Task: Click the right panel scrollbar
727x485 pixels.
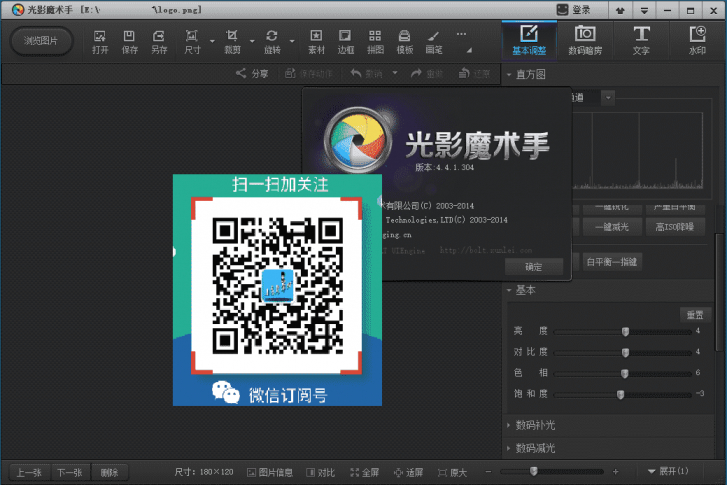Action: click(719, 292)
